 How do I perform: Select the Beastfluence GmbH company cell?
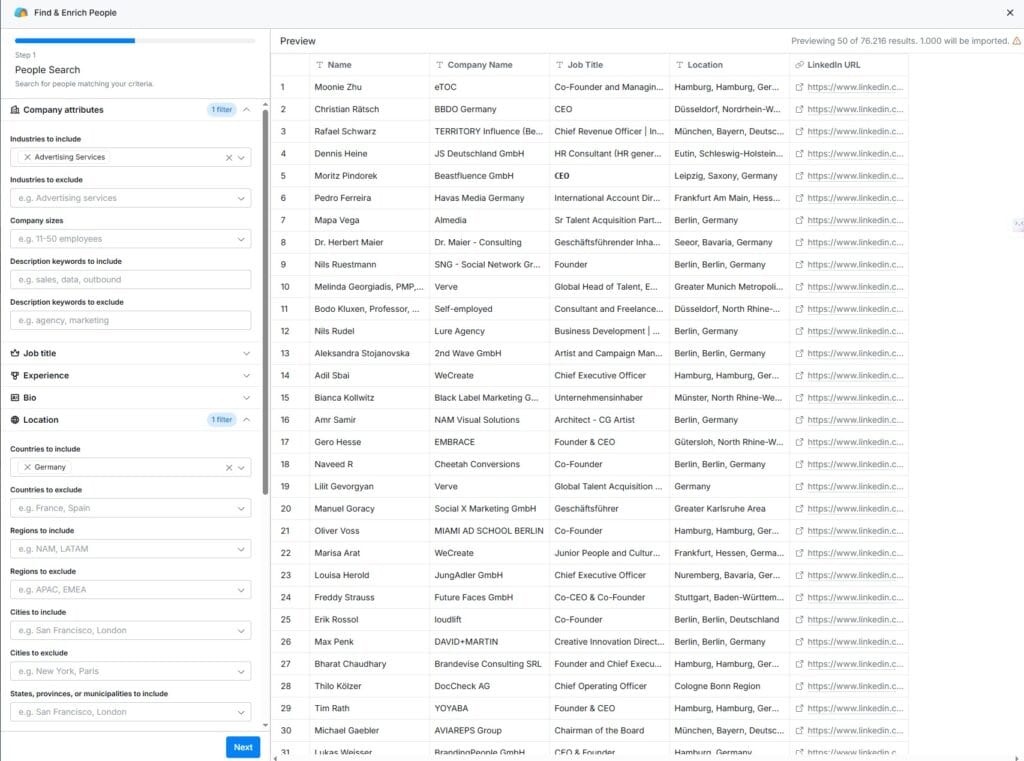tap(490, 176)
